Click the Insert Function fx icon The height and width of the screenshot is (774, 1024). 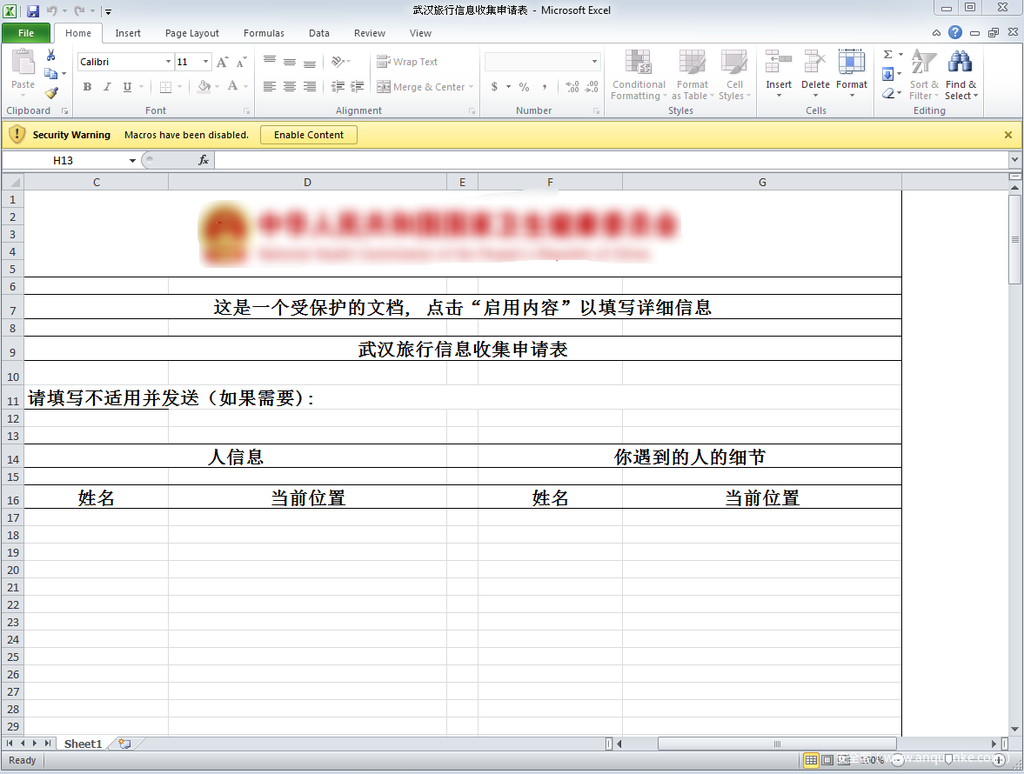click(x=203, y=160)
